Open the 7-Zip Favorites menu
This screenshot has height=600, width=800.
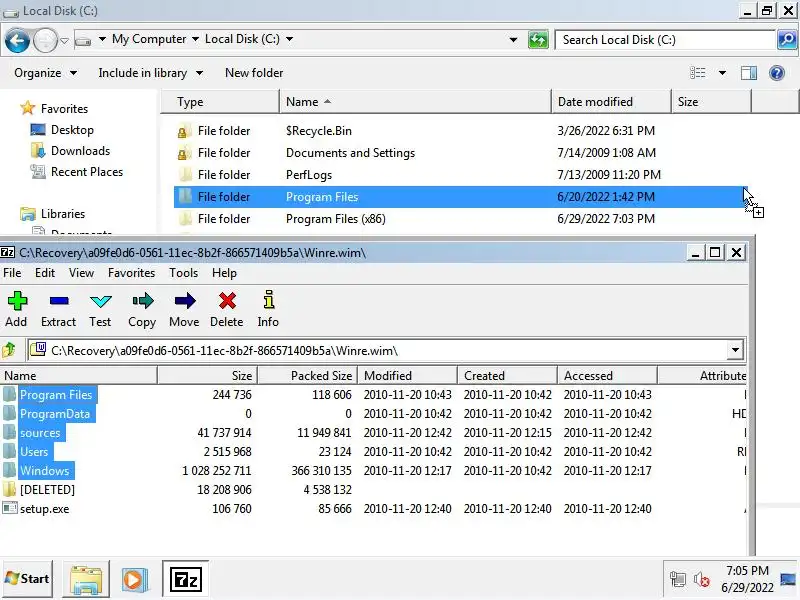131,273
